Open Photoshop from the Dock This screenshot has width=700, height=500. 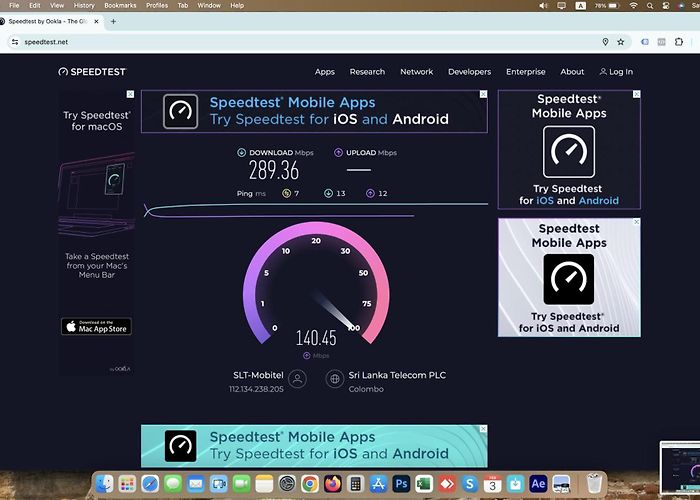point(401,484)
